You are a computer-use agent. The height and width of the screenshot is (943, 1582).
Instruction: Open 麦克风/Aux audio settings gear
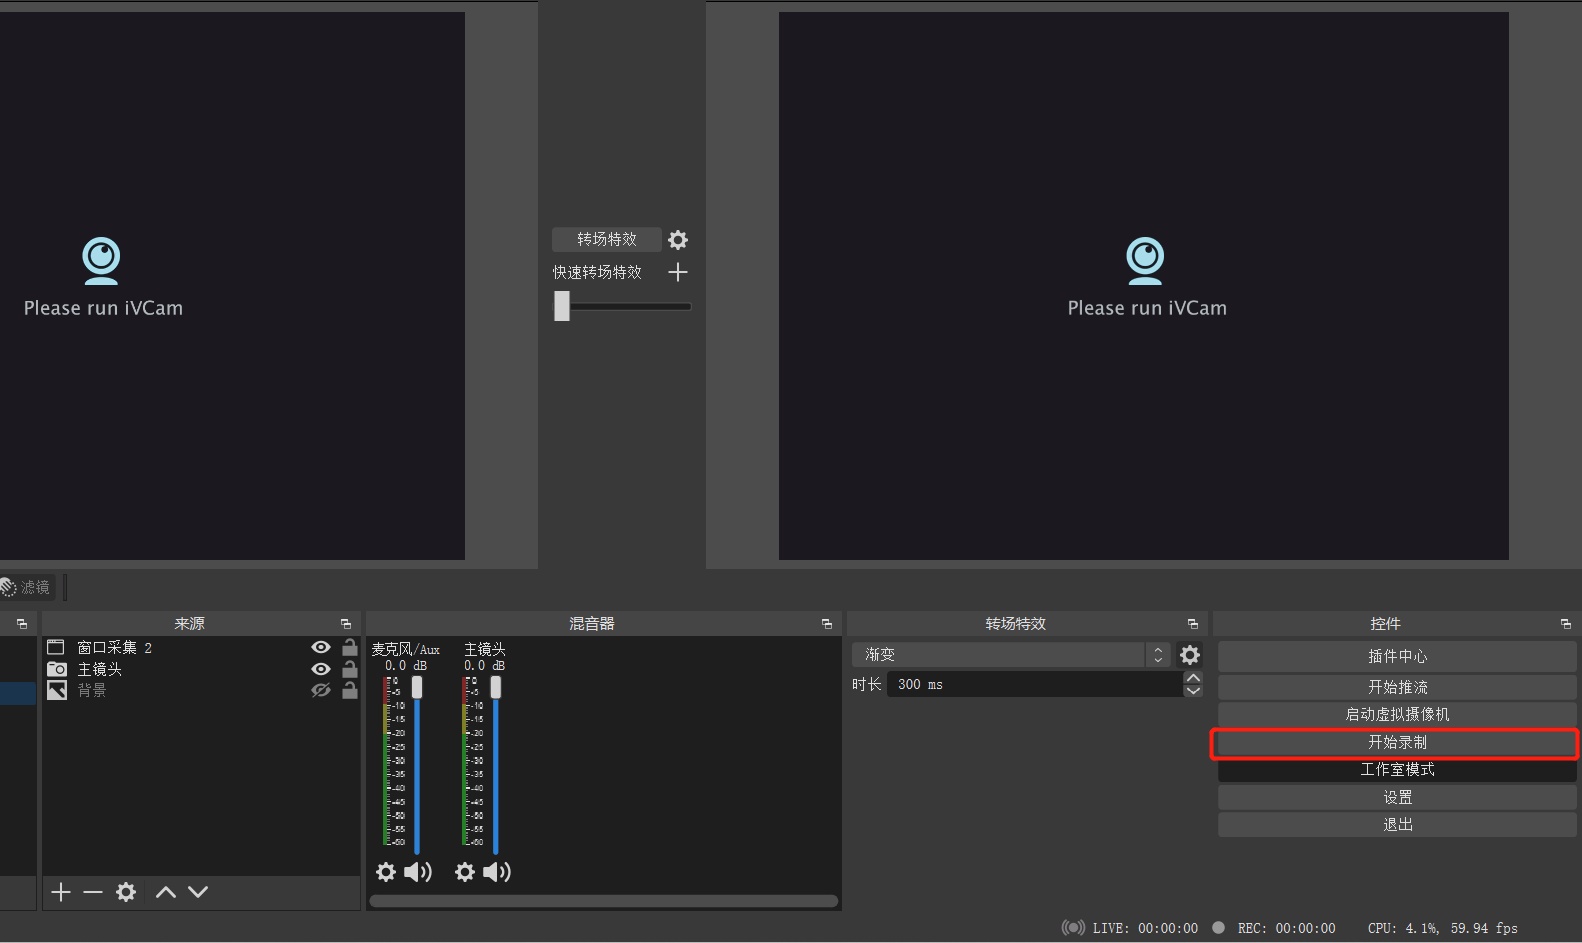[386, 872]
